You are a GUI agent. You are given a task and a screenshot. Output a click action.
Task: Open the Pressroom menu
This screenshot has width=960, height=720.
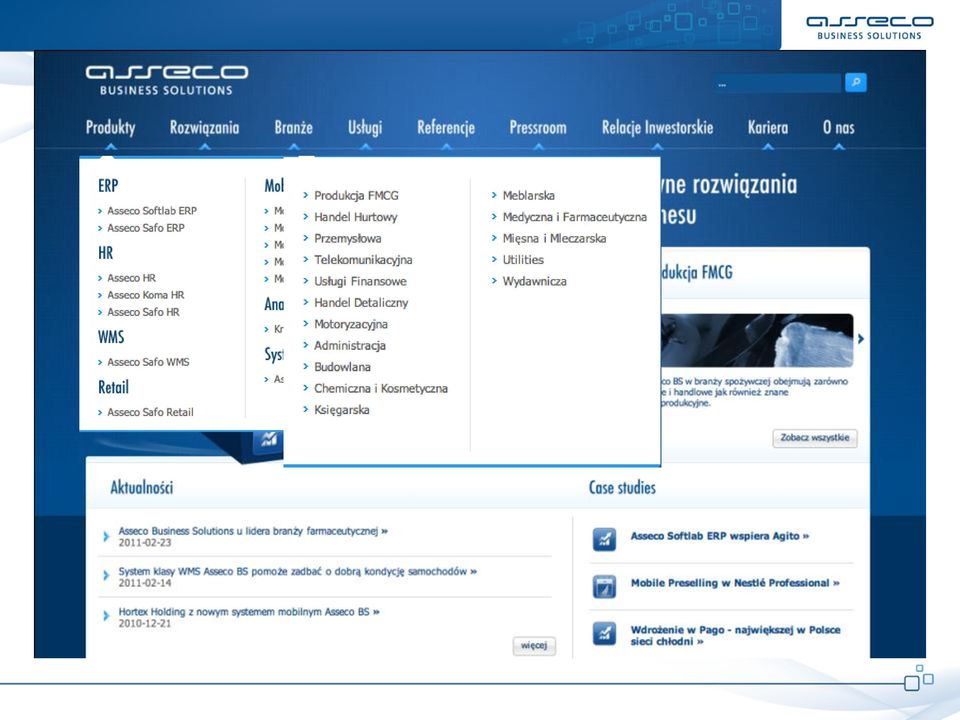538,127
